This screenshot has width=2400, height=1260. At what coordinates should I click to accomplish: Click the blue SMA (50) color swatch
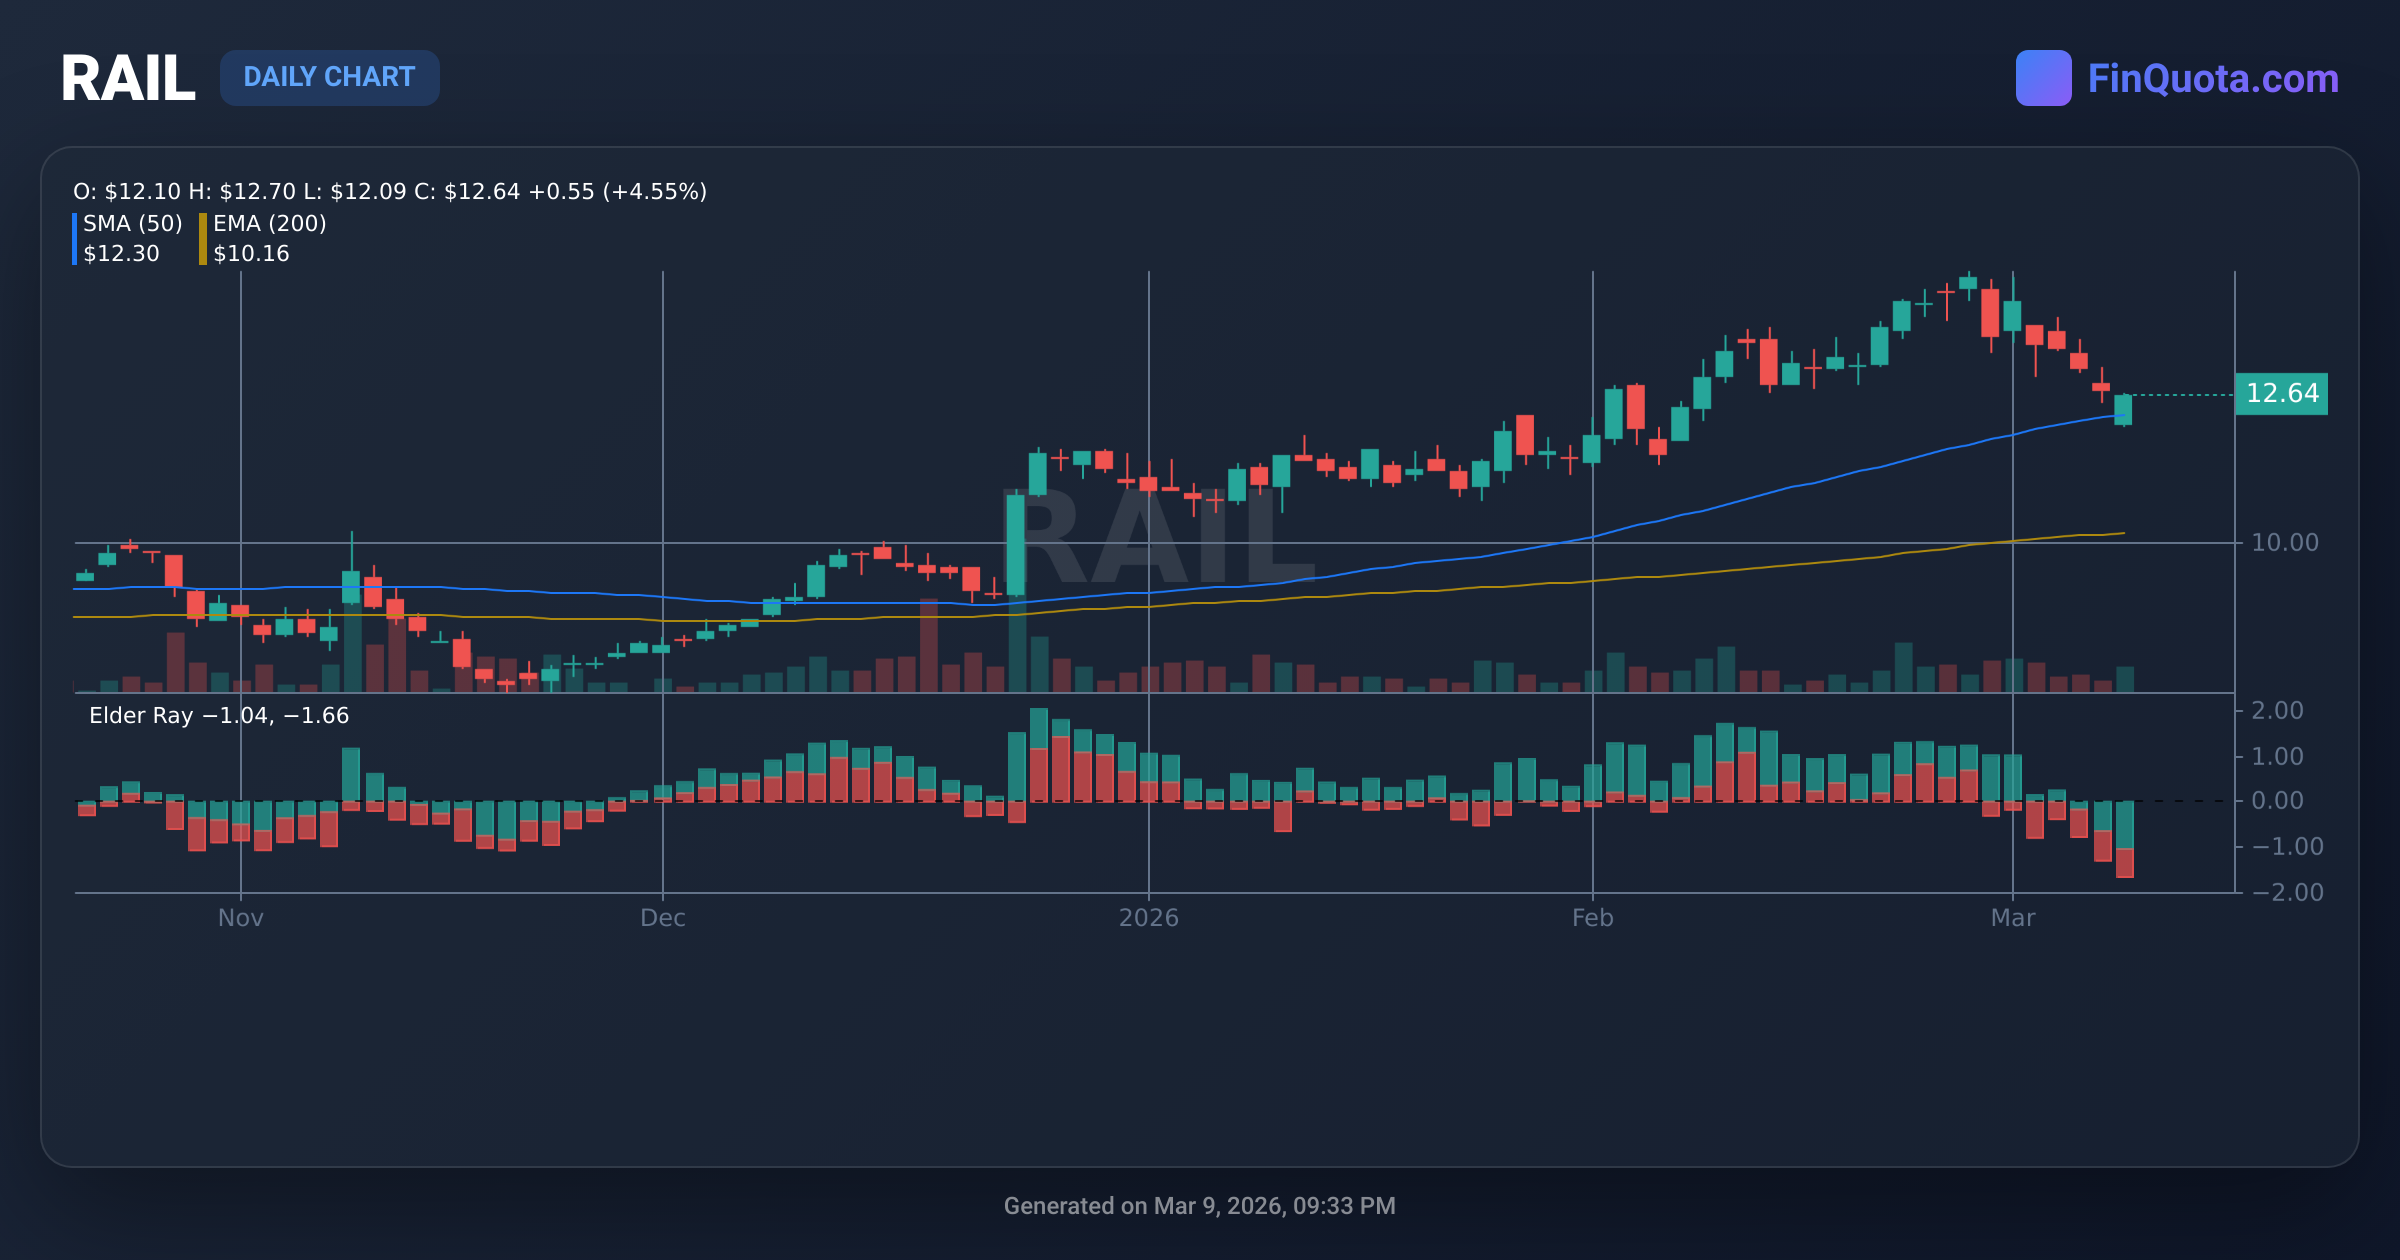[75, 239]
